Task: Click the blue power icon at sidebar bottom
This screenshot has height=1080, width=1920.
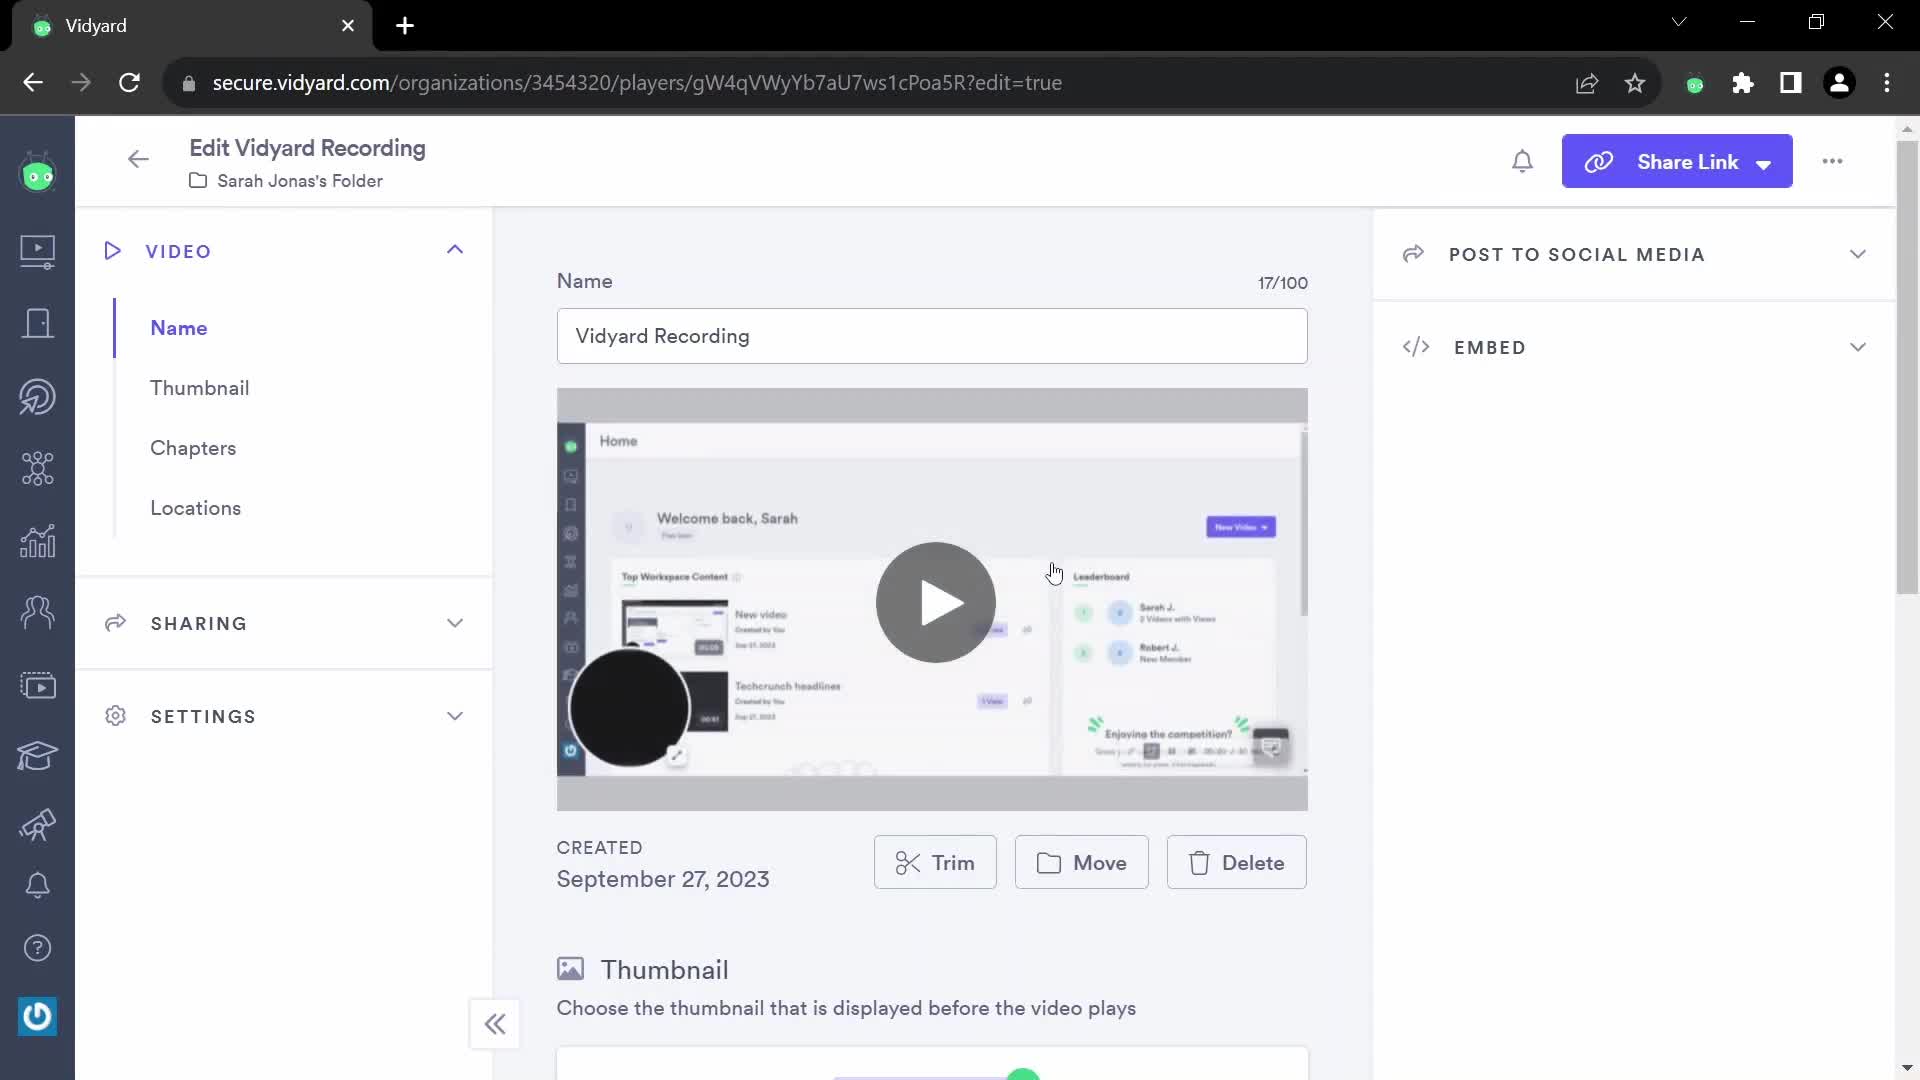Action: [37, 1016]
